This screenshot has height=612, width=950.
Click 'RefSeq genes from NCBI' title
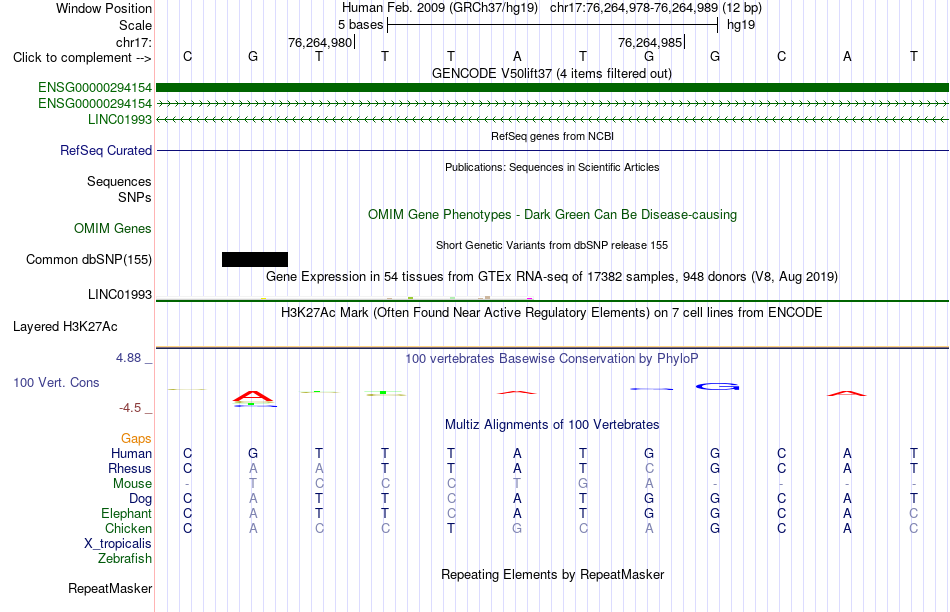pos(552,136)
